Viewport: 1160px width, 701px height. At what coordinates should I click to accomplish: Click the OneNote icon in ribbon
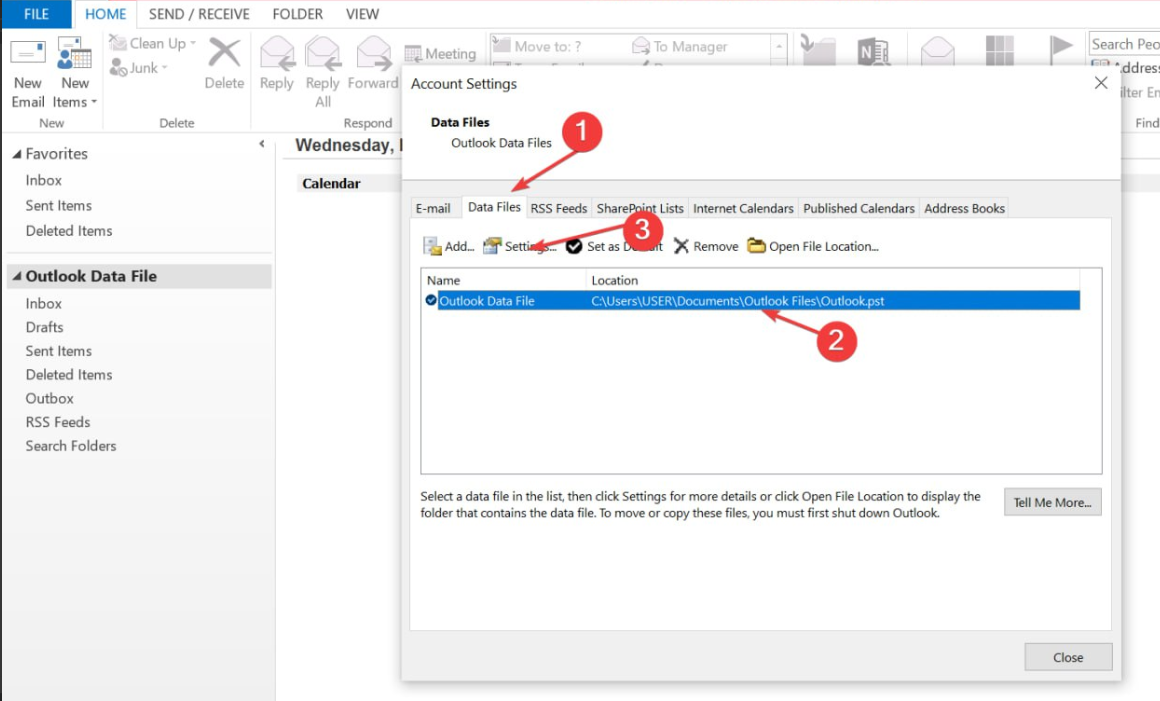point(873,52)
